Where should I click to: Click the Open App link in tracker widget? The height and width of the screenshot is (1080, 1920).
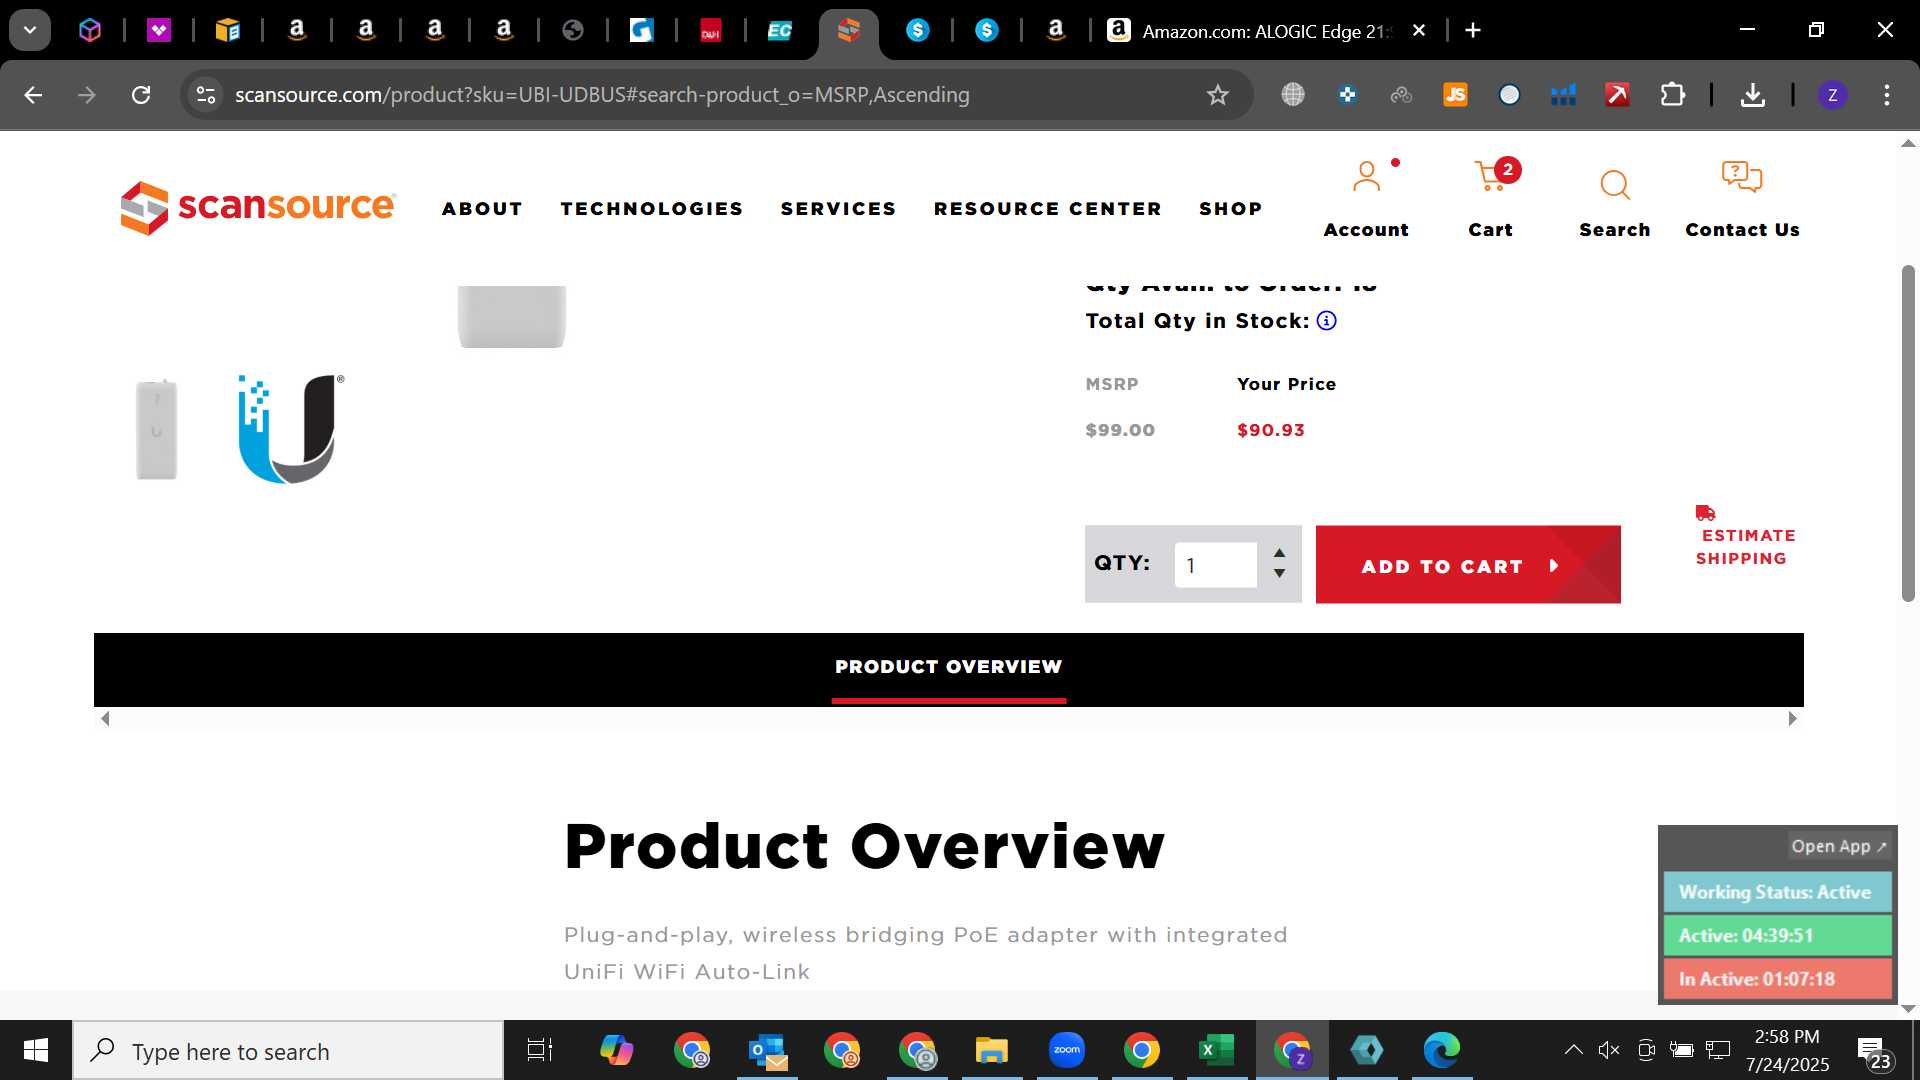click(1839, 846)
